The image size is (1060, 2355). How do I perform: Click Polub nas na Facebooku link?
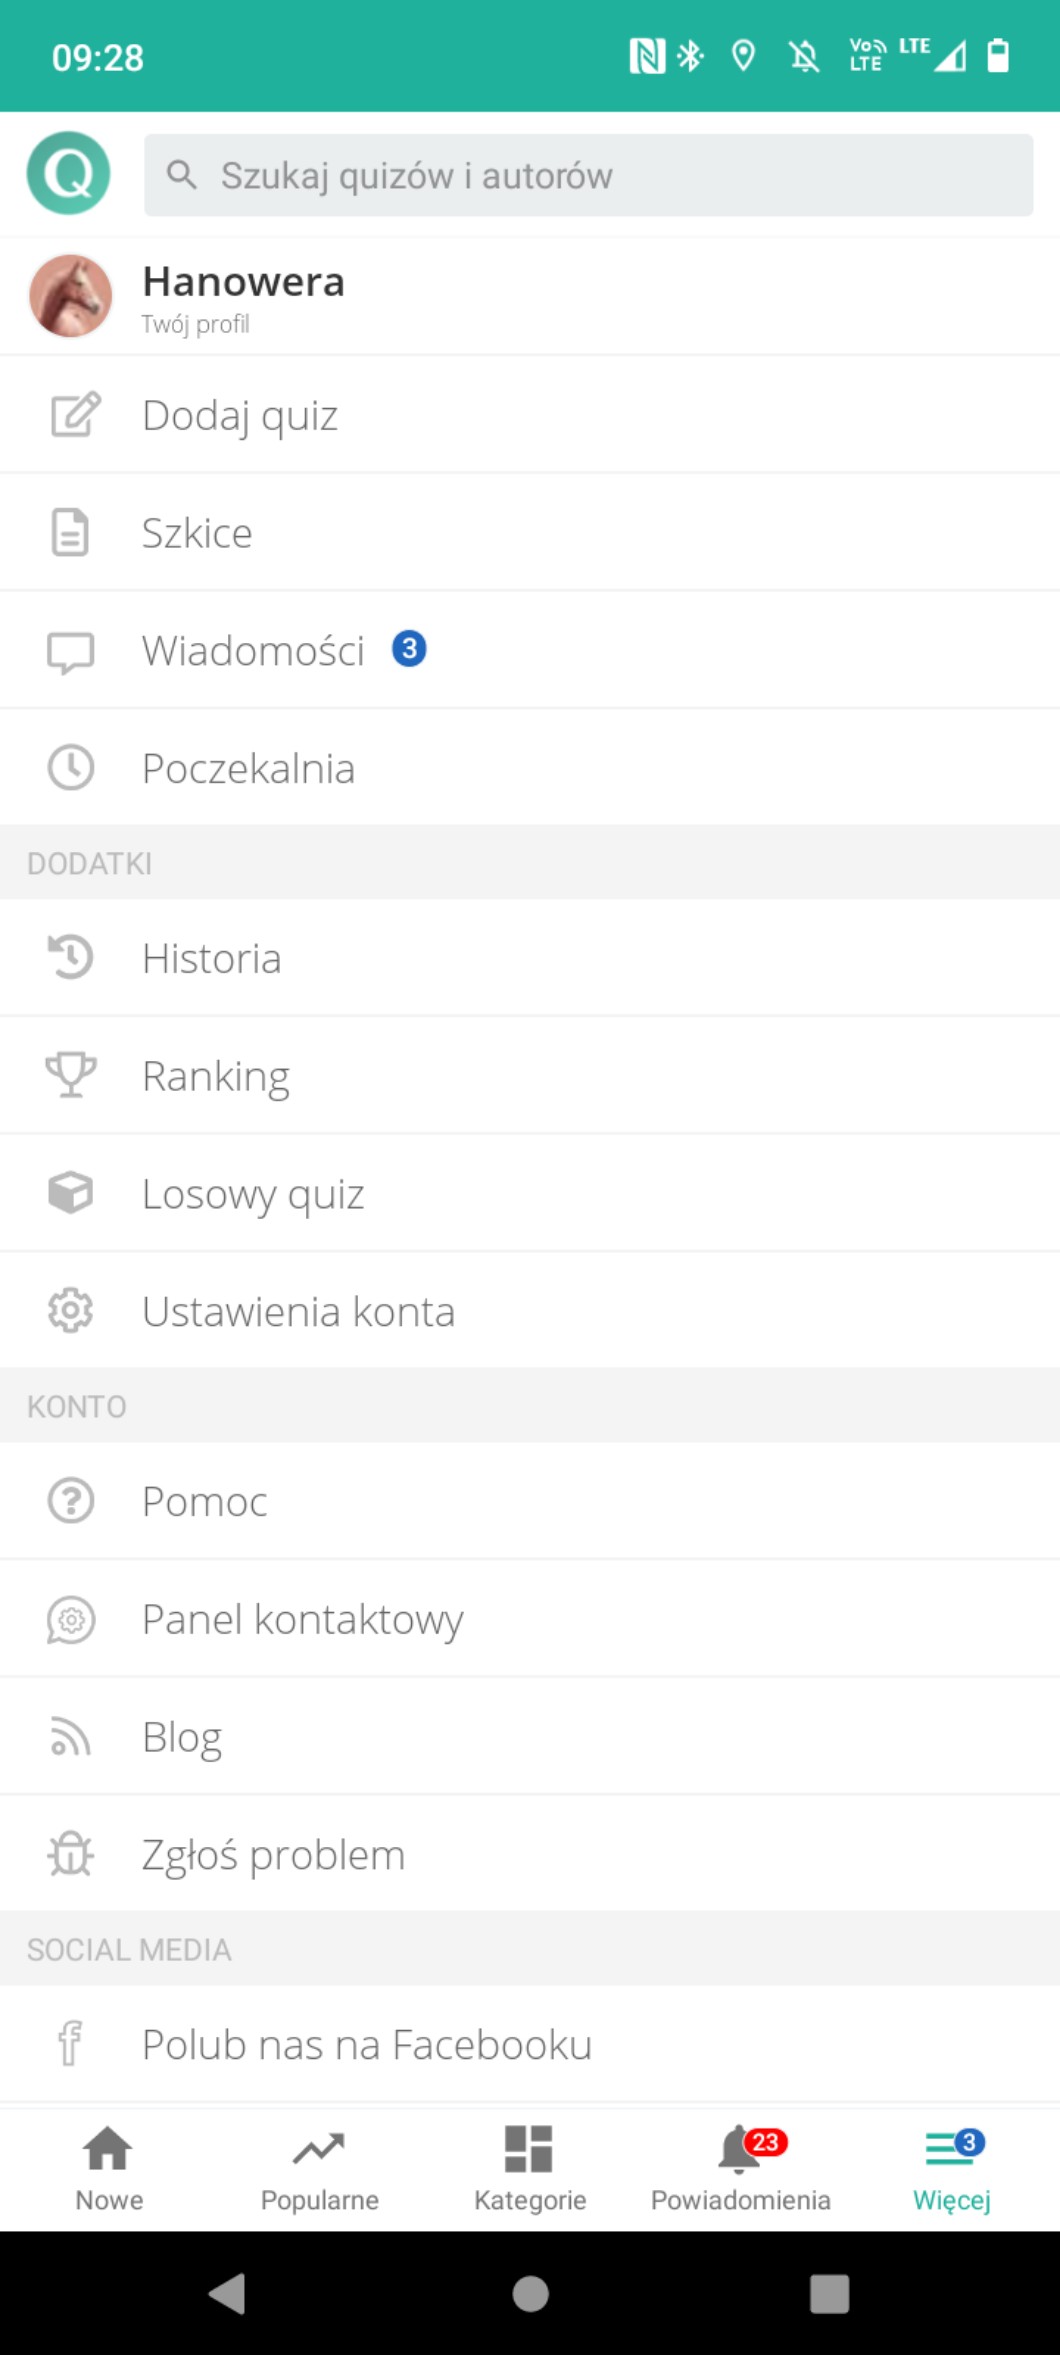(x=366, y=2044)
